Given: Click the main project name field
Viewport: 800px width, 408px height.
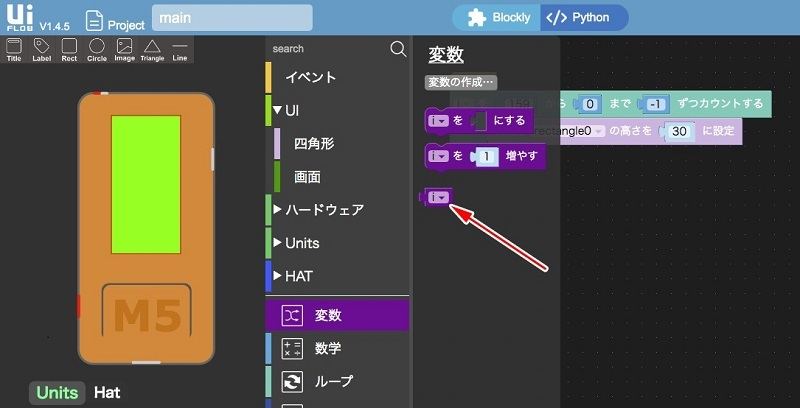Looking at the screenshot, I should (x=232, y=18).
